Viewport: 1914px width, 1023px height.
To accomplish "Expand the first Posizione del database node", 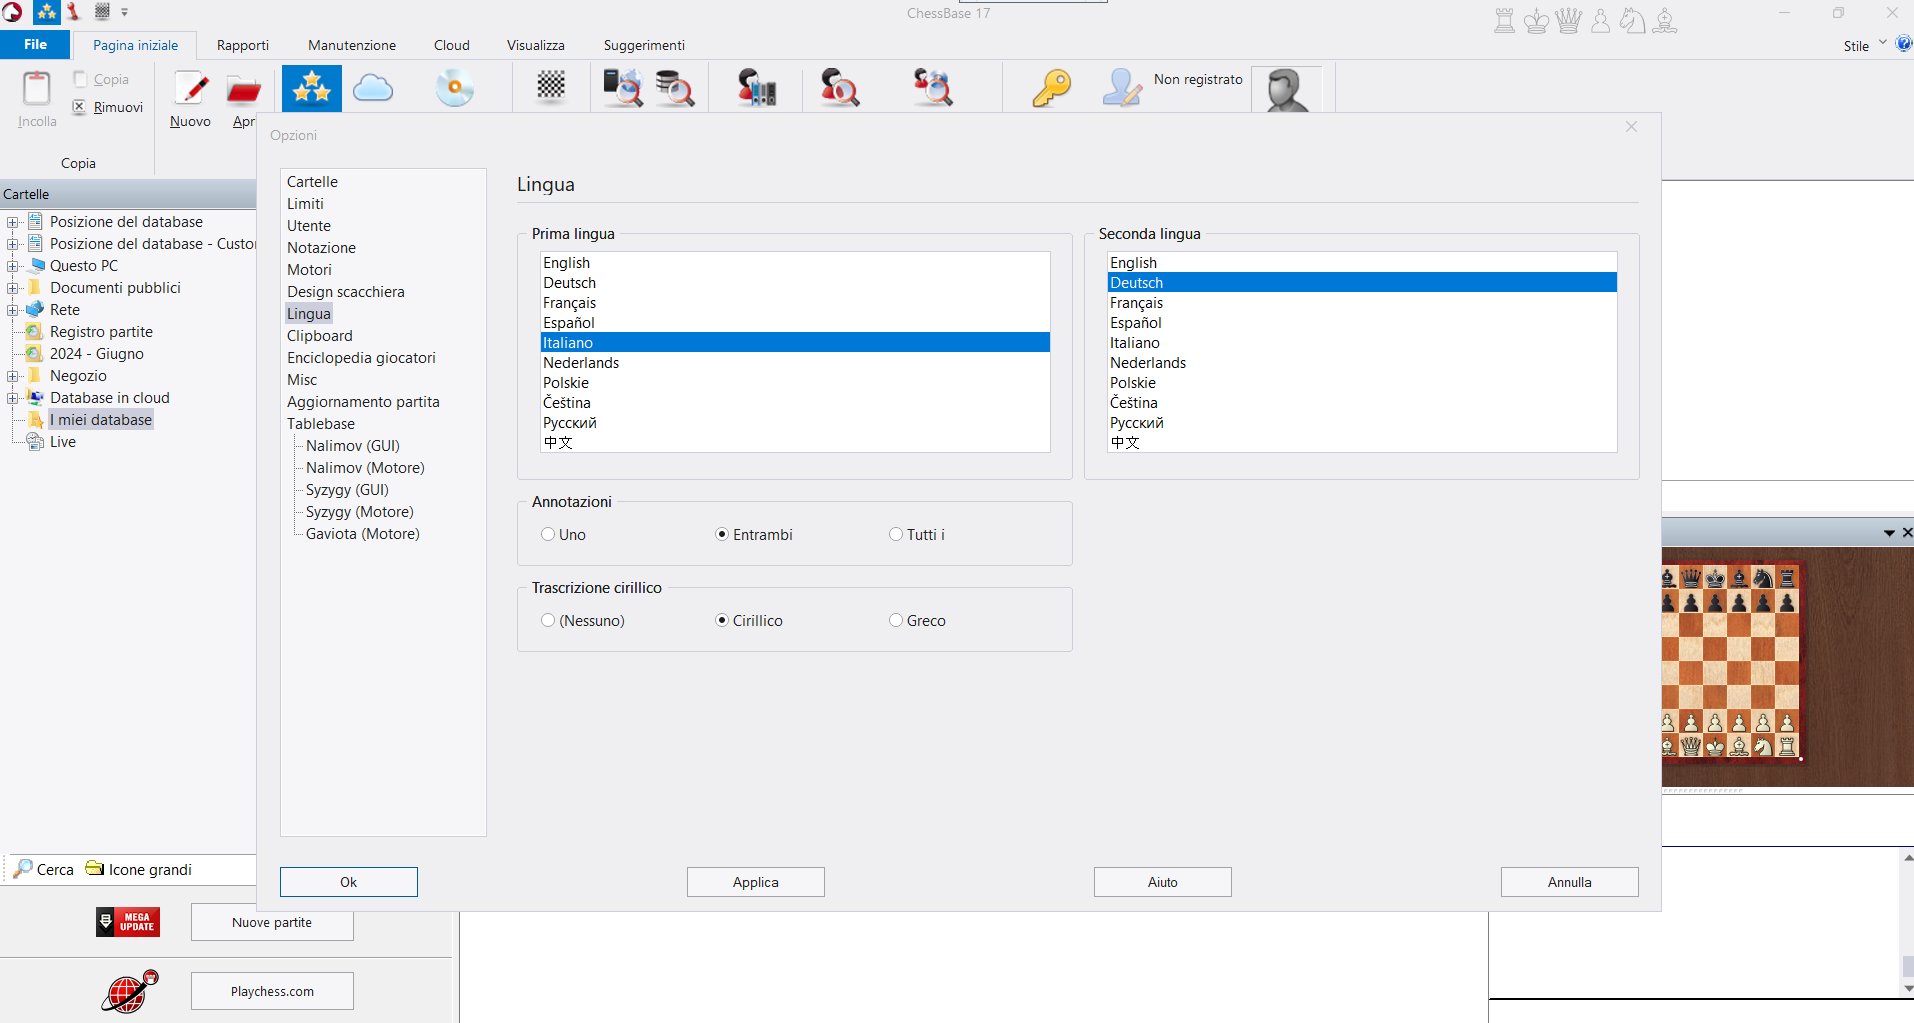I will pyautogui.click(x=12, y=222).
